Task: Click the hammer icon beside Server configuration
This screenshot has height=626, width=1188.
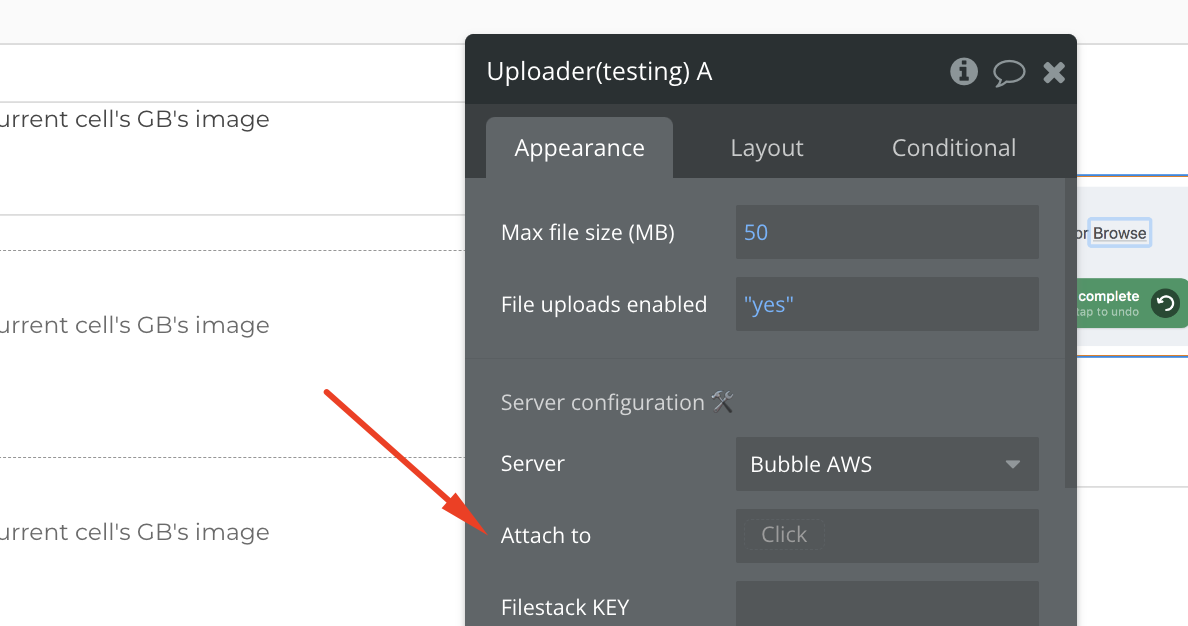Action: point(723,402)
